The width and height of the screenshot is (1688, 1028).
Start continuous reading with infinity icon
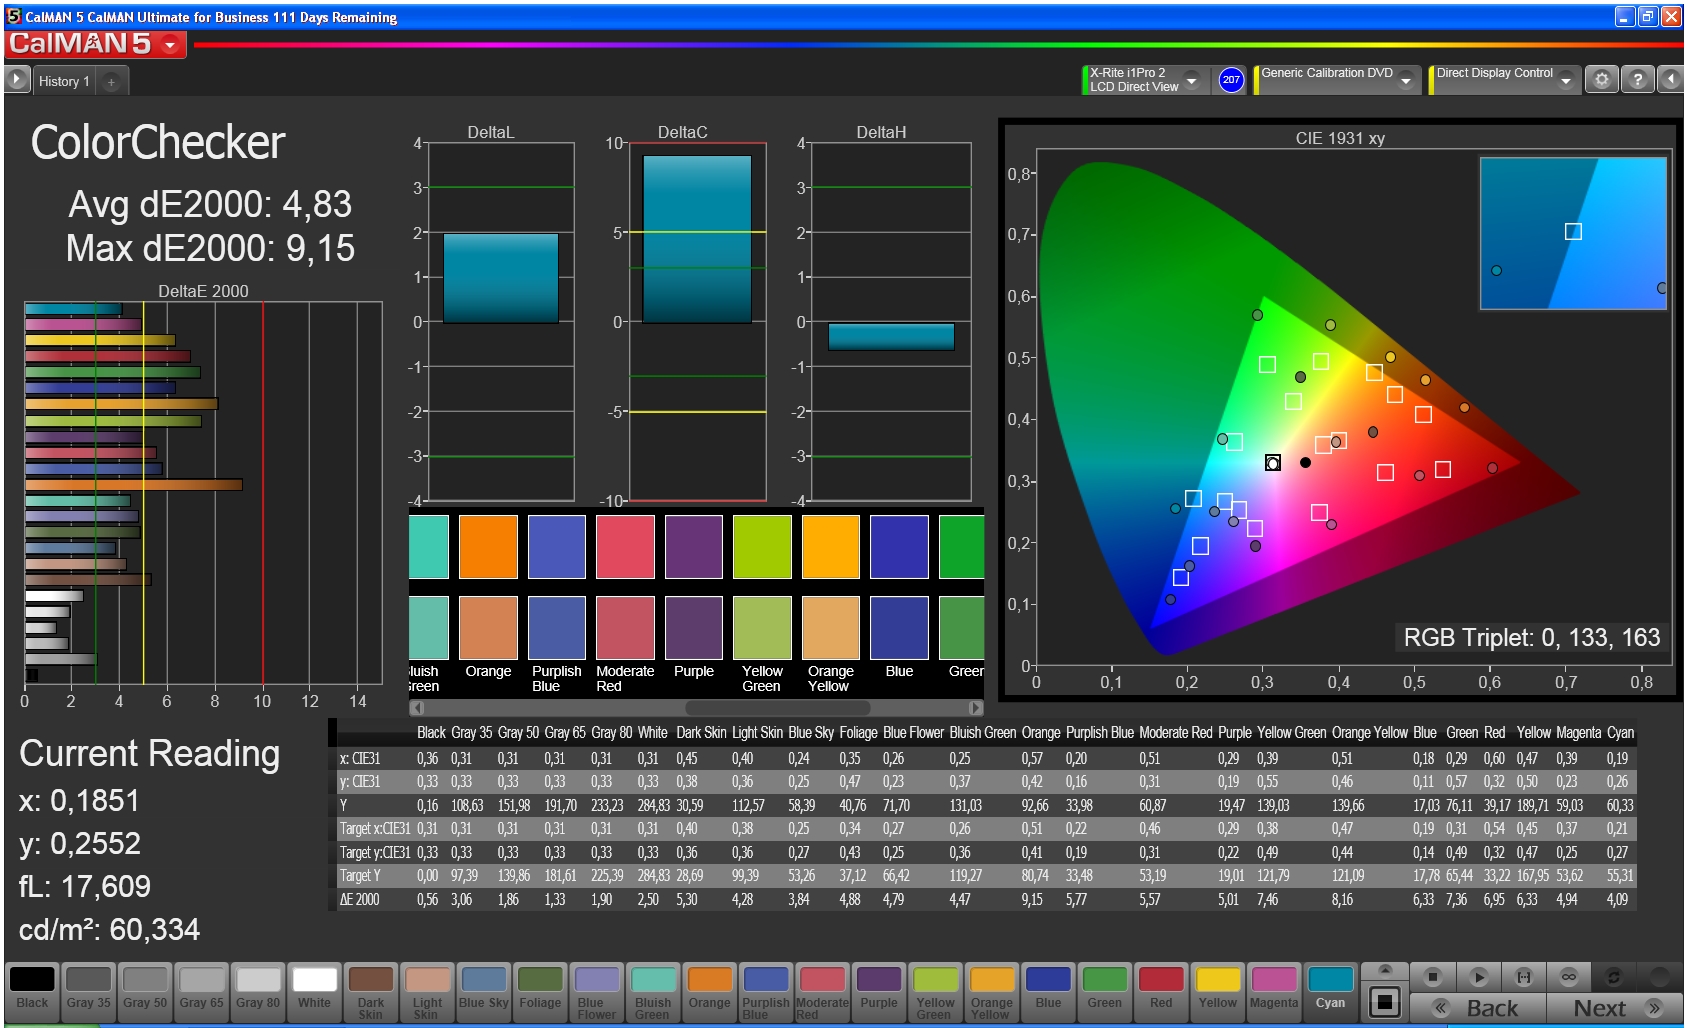pyautogui.click(x=1569, y=977)
